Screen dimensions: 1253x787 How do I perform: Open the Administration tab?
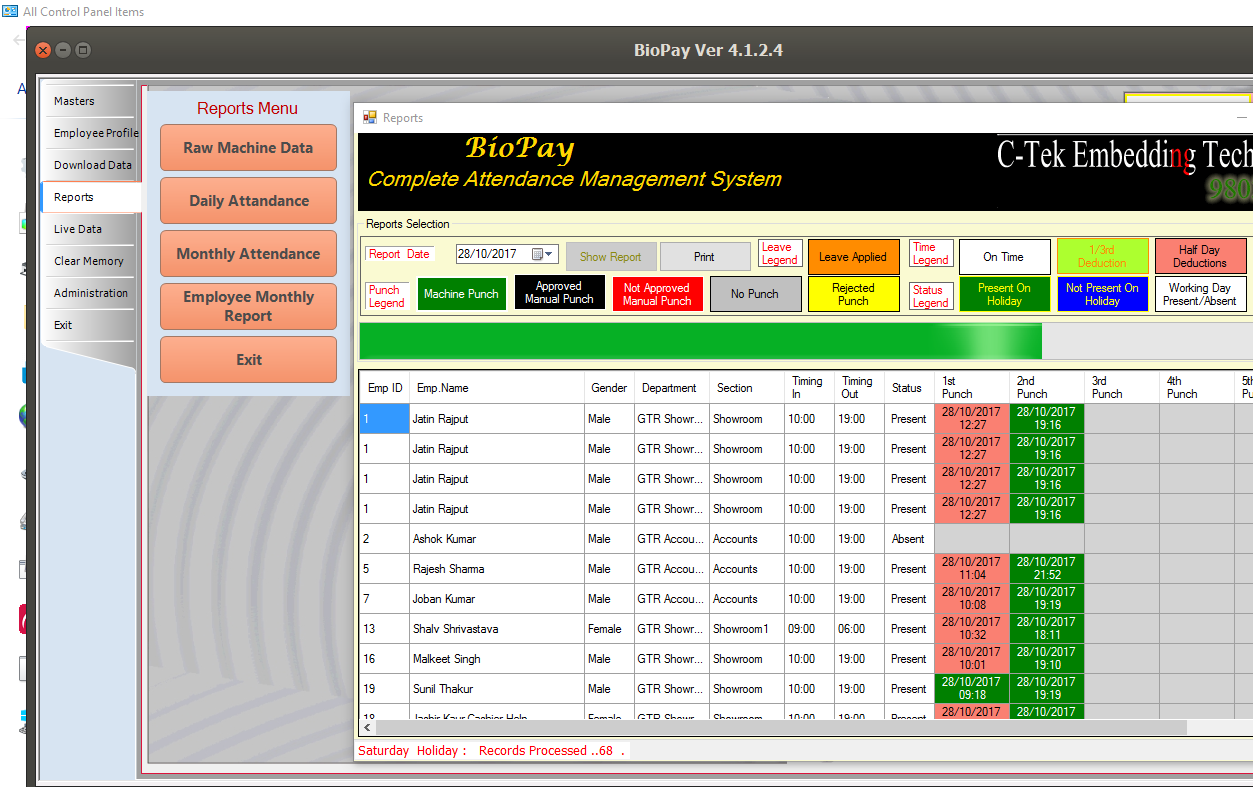click(x=87, y=293)
